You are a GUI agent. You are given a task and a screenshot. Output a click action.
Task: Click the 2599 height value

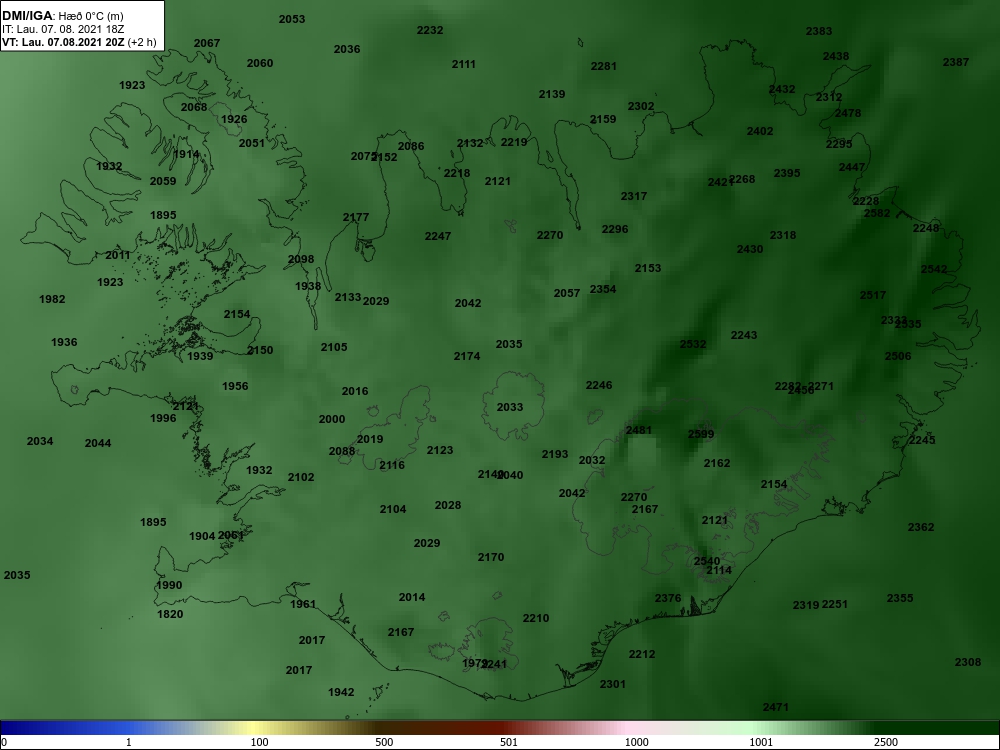[702, 434]
